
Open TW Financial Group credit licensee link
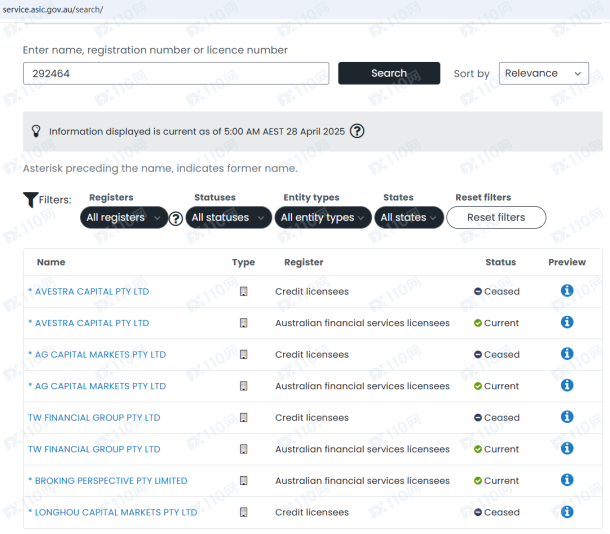(x=94, y=417)
